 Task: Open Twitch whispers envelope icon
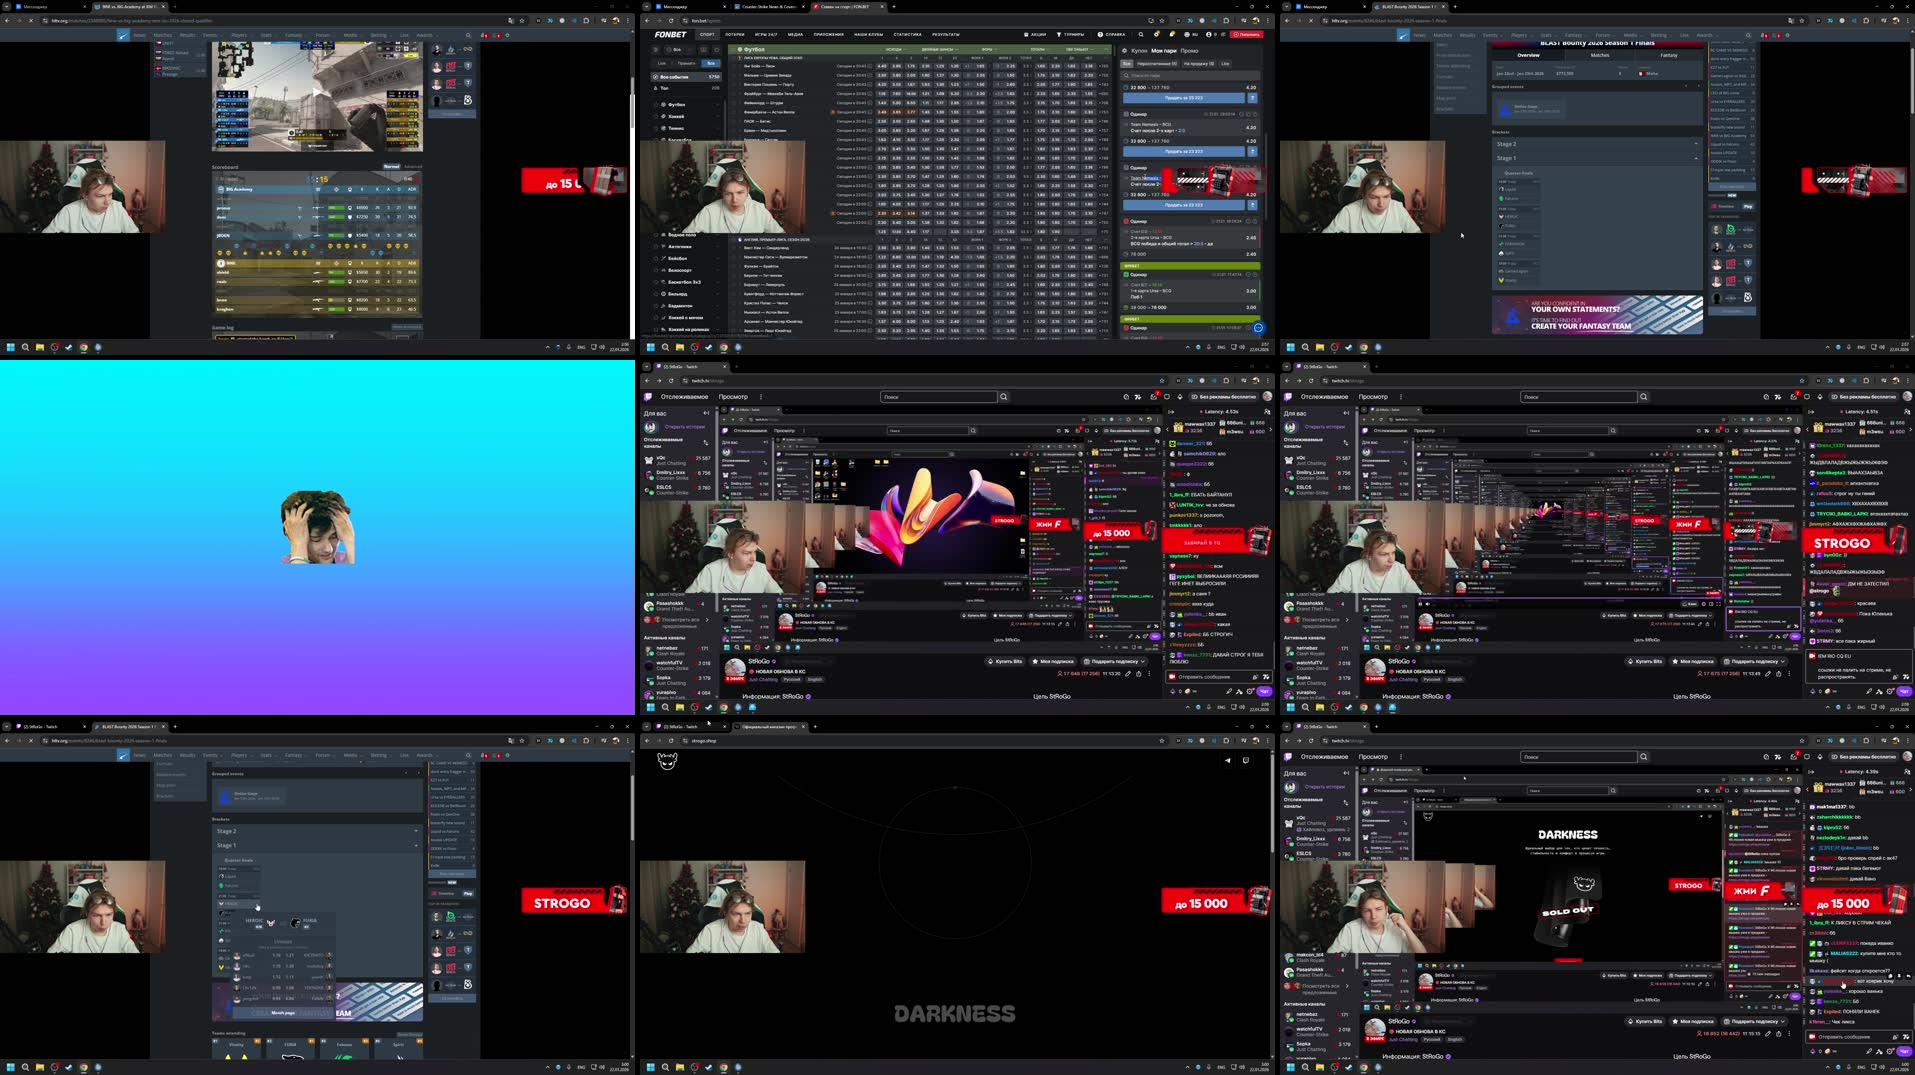click(x=1167, y=397)
